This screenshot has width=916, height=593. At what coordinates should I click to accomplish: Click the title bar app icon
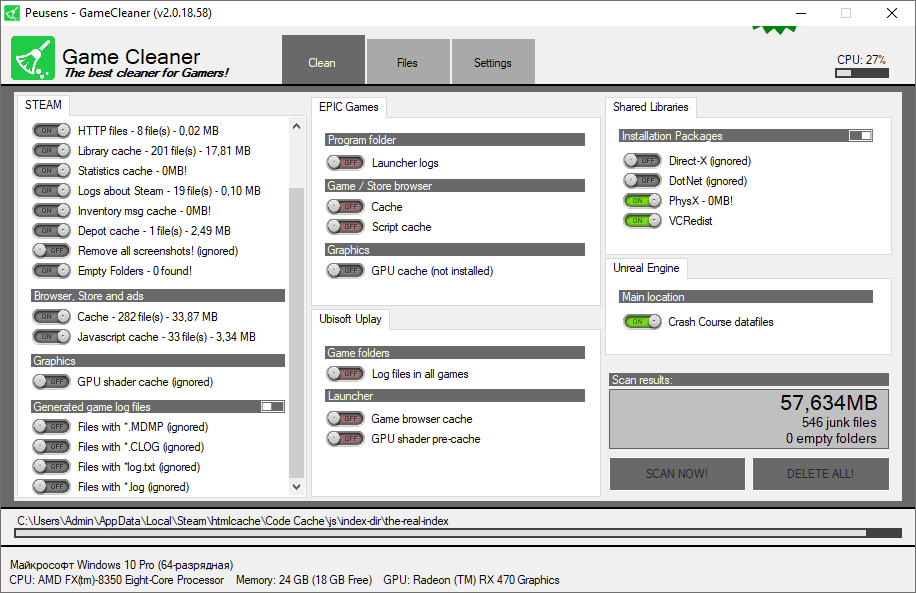pyautogui.click(x=12, y=13)
